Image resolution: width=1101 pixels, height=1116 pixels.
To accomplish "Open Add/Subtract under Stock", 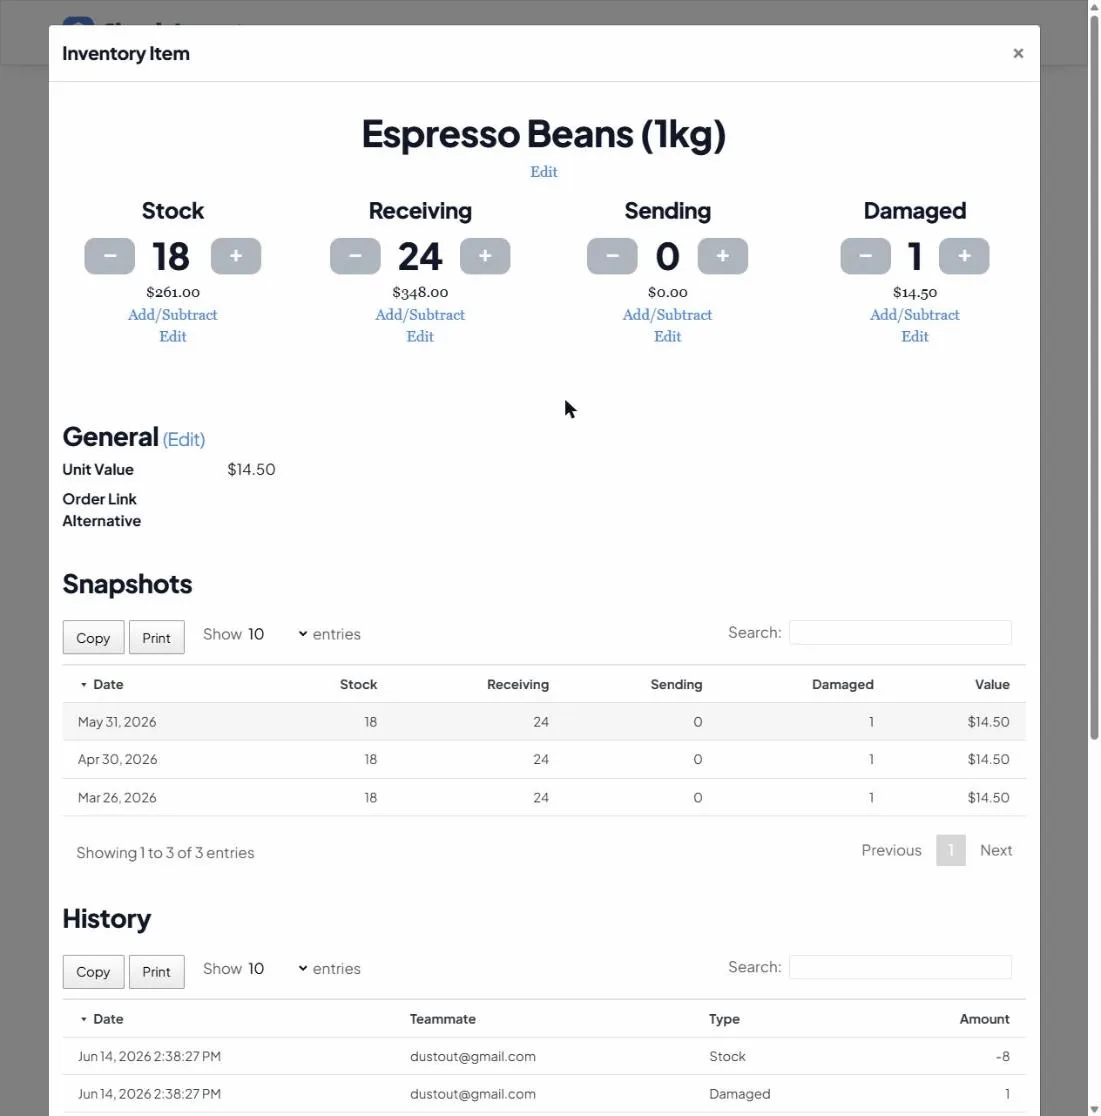I will point(173,315).
